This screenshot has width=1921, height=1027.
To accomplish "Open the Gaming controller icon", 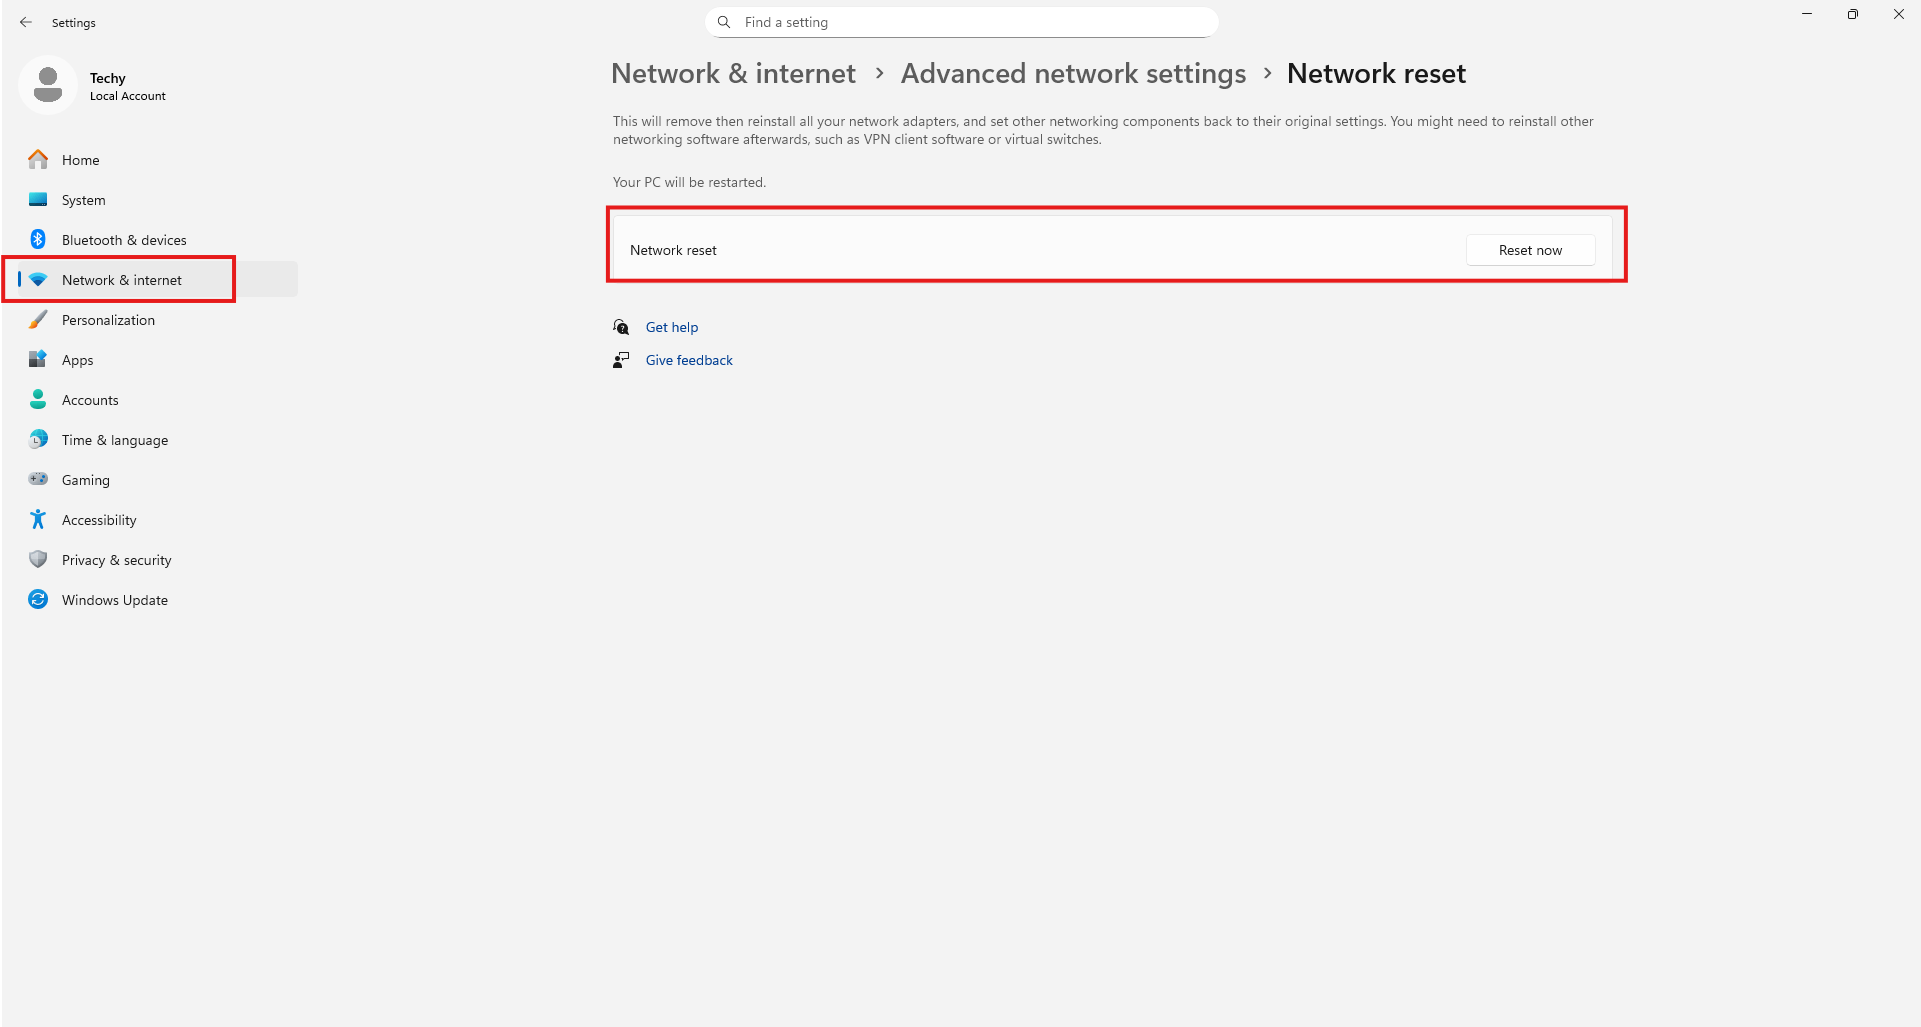I will click(x=38, y=480).
